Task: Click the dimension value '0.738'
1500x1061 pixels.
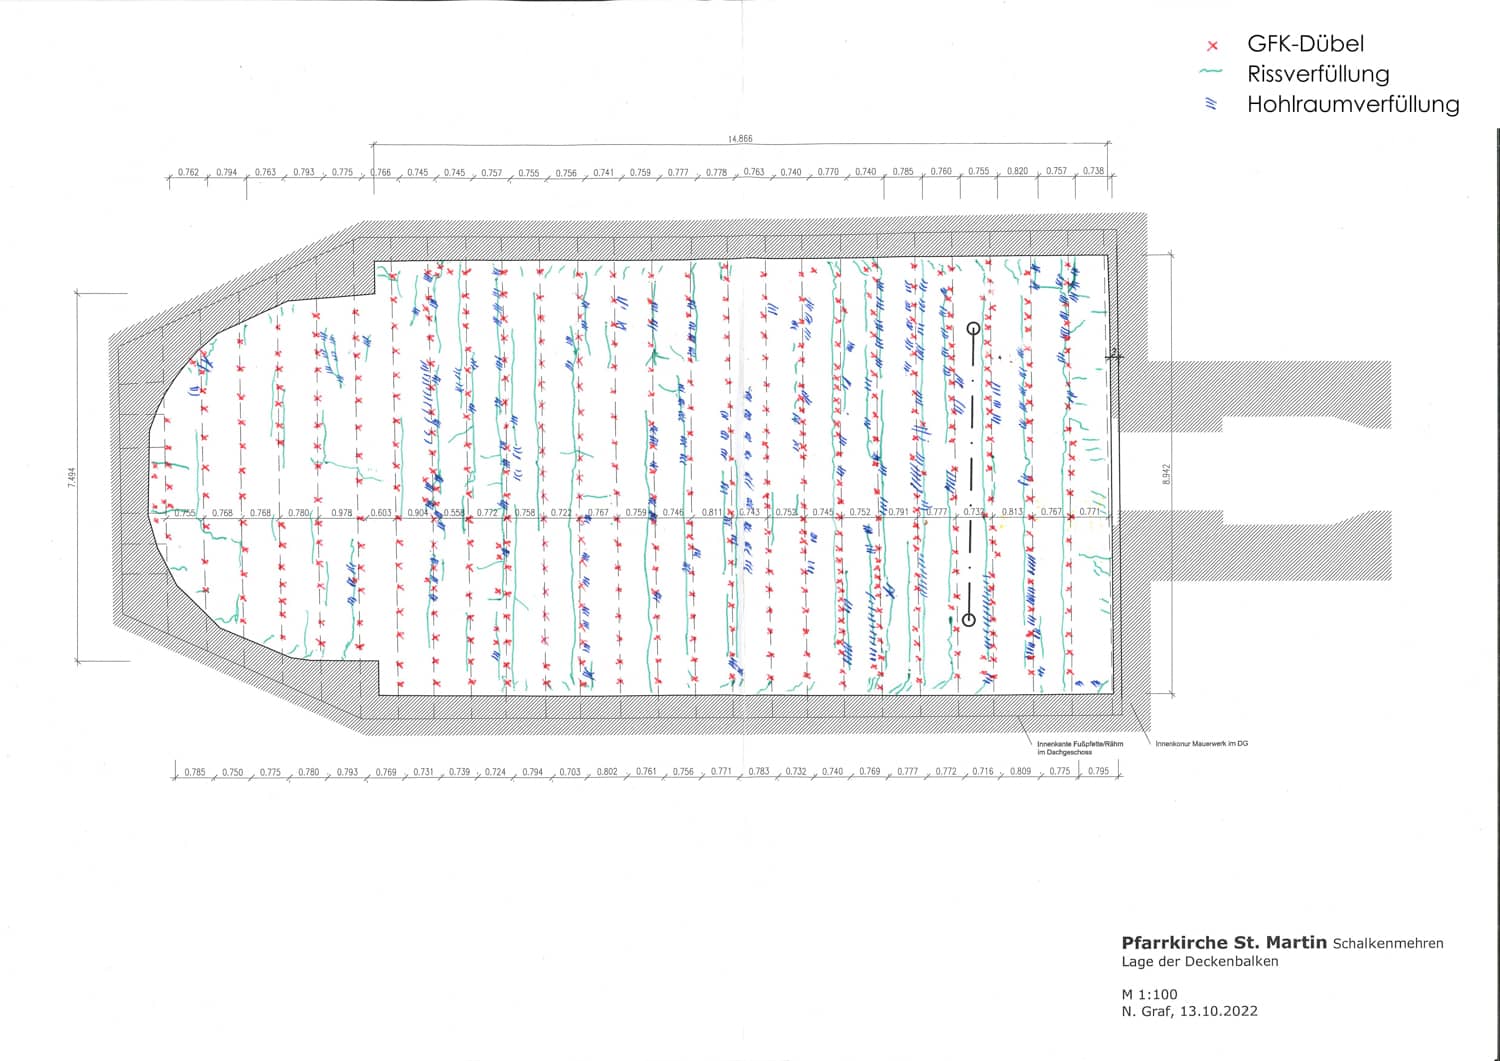Action: [1093, 171]
